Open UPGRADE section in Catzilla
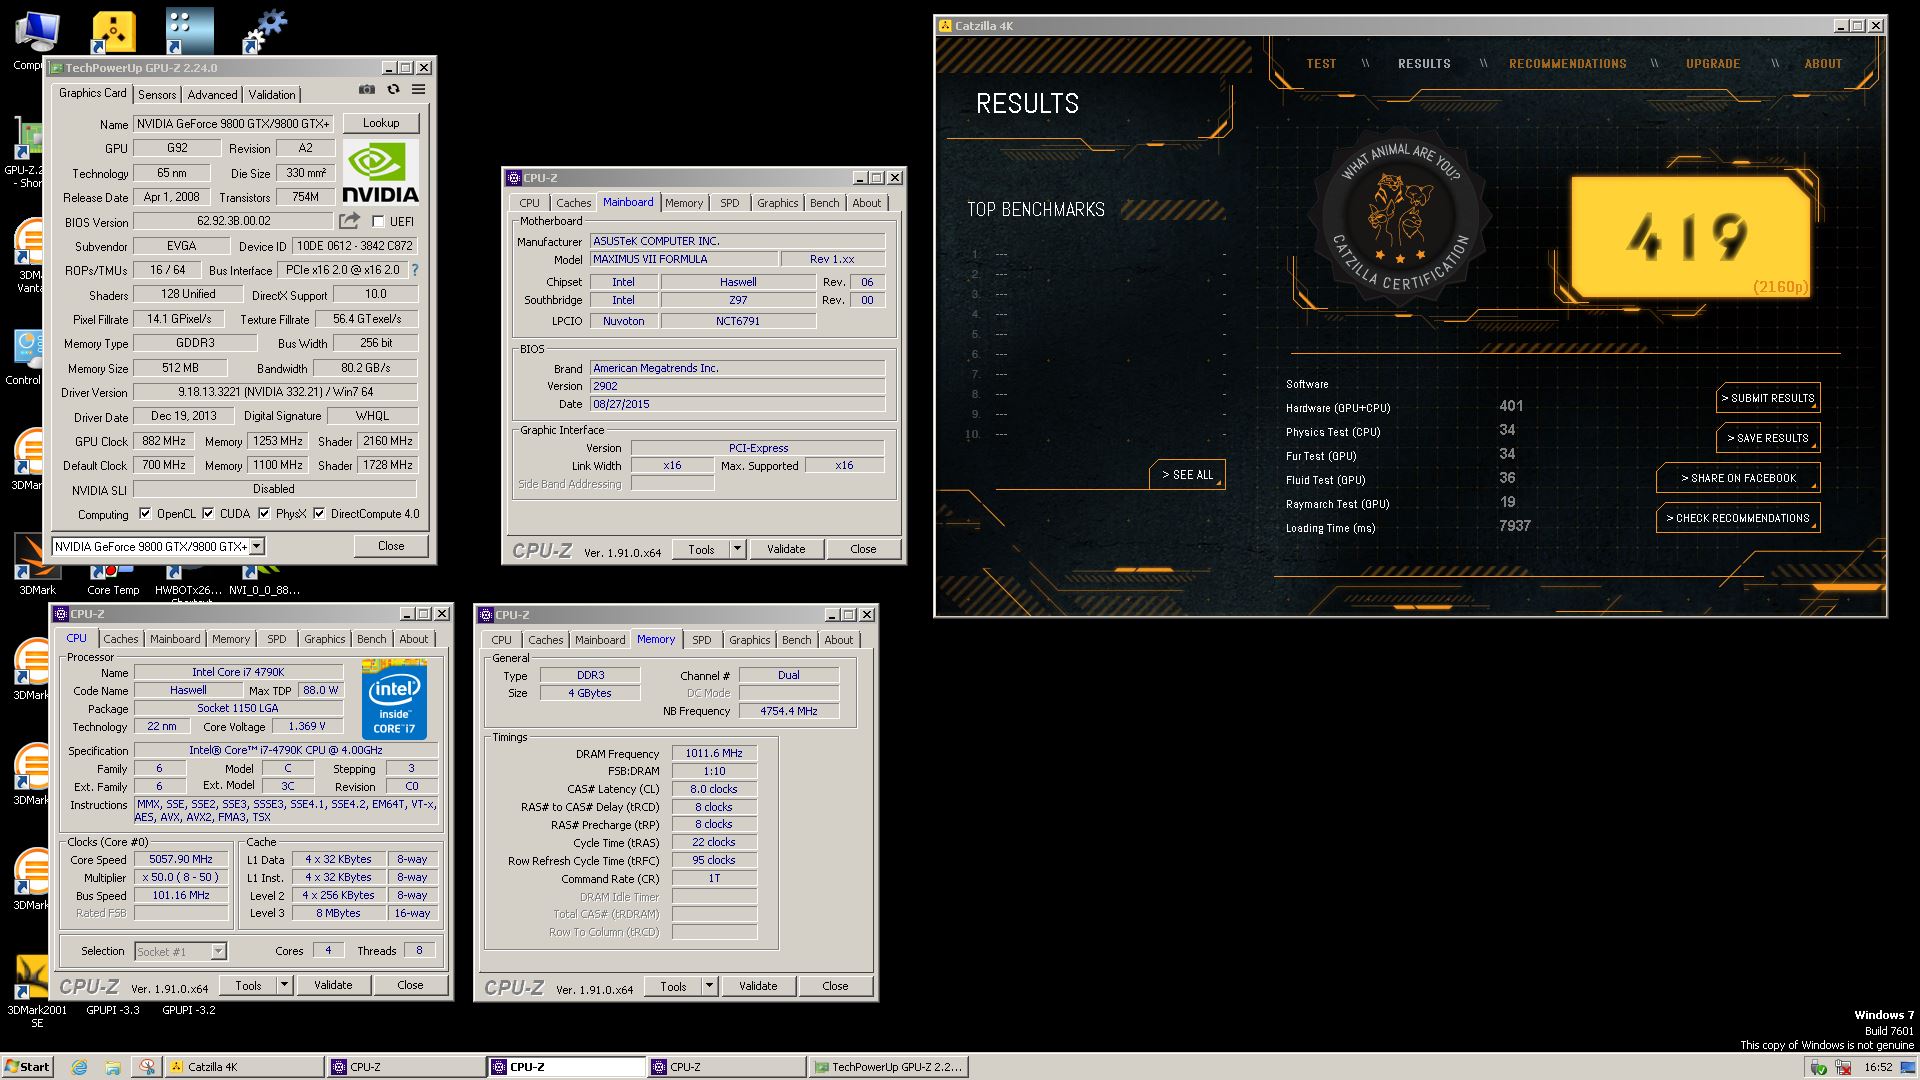Viewport: 1920px width, 1080px height. pos(1713,63)
